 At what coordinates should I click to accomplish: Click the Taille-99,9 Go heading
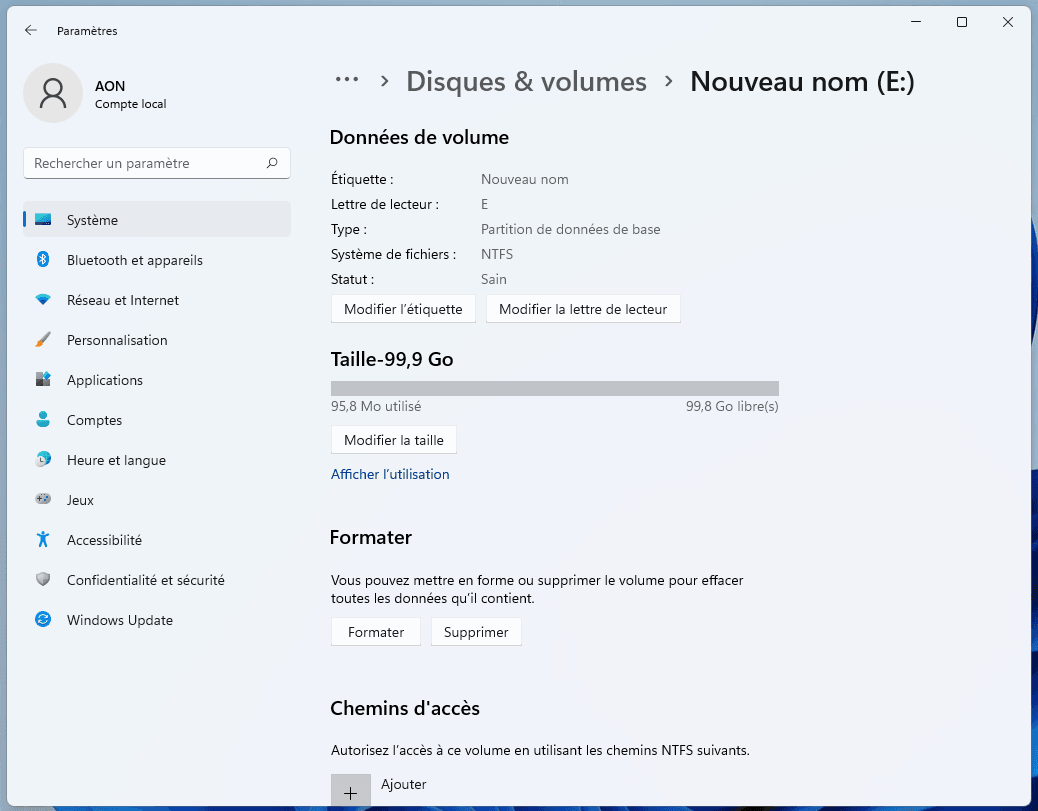pyautogui.click(x=392, y=359)
